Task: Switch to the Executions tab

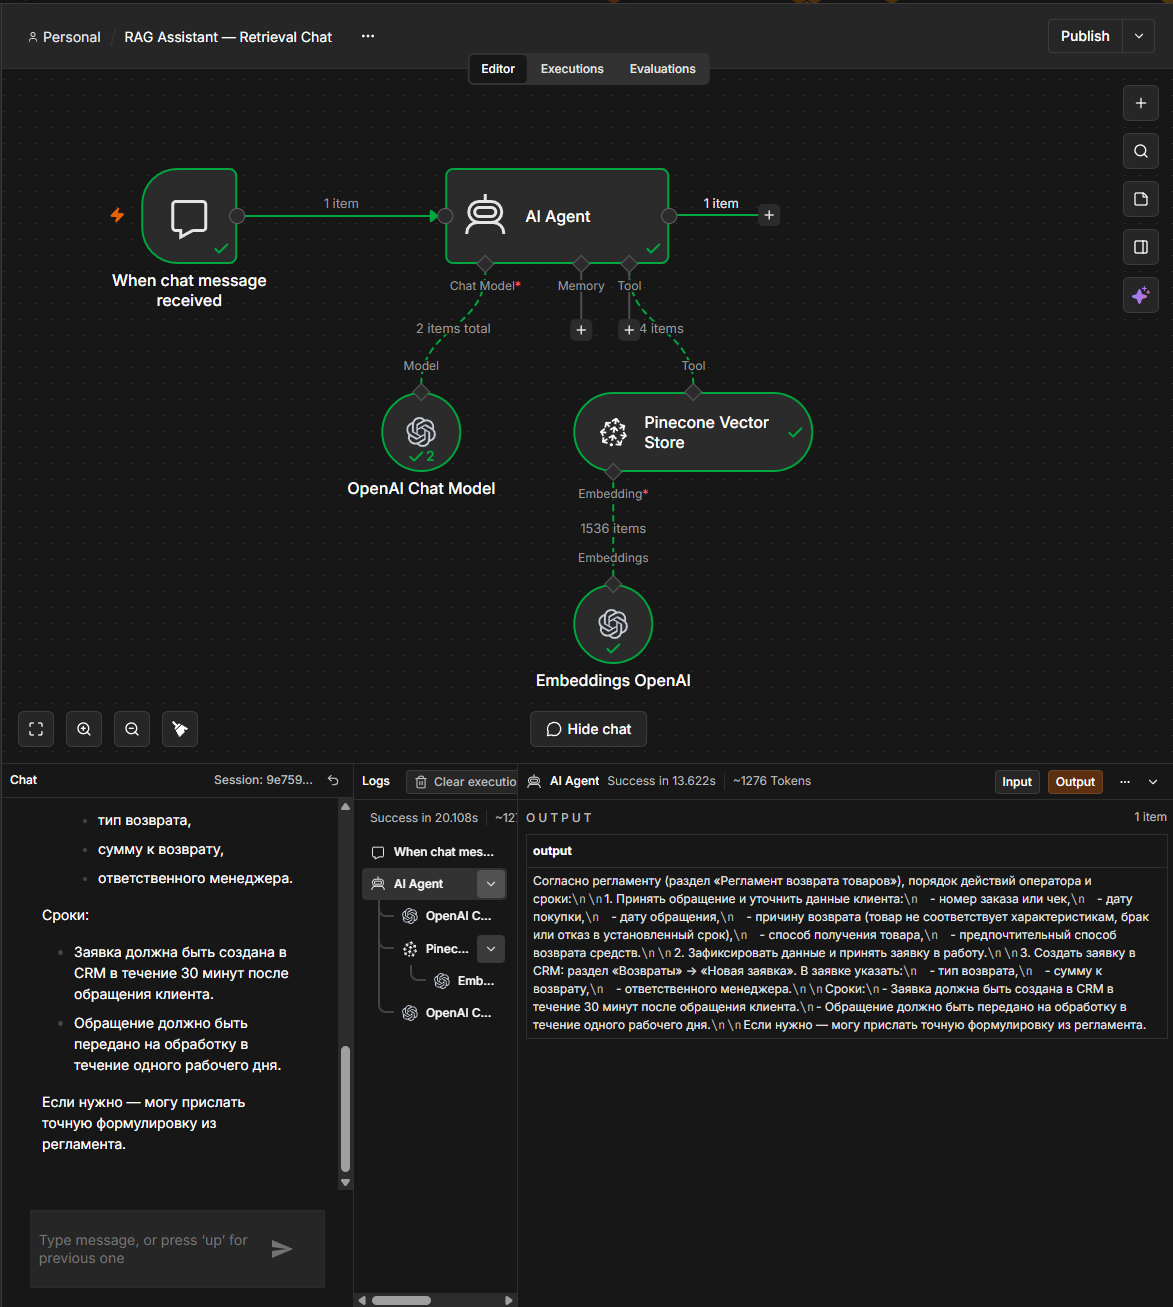Action: (x=572, y=69)
